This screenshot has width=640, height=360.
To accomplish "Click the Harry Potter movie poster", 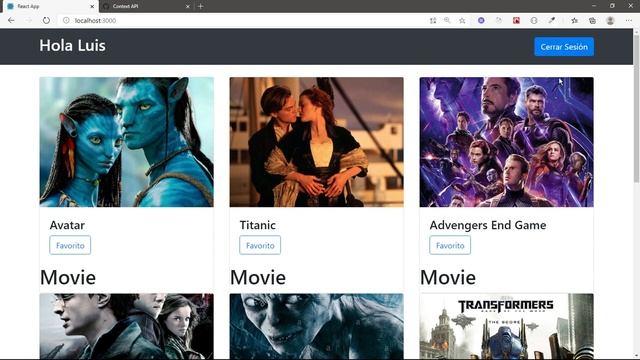I will (x=127, y=326).
